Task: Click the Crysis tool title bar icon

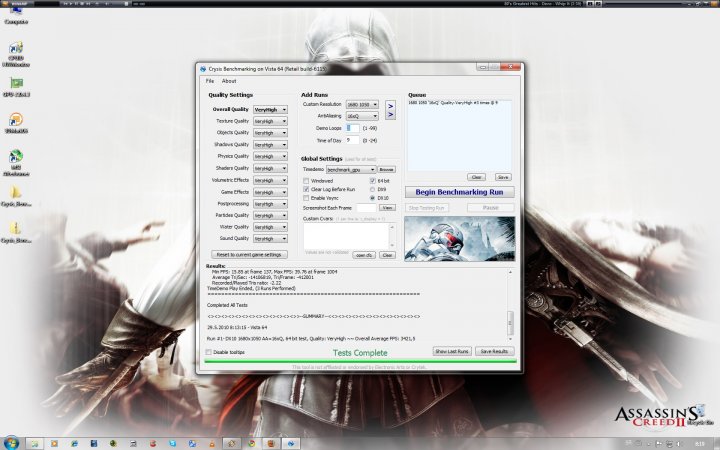Action: click(203, 69)
